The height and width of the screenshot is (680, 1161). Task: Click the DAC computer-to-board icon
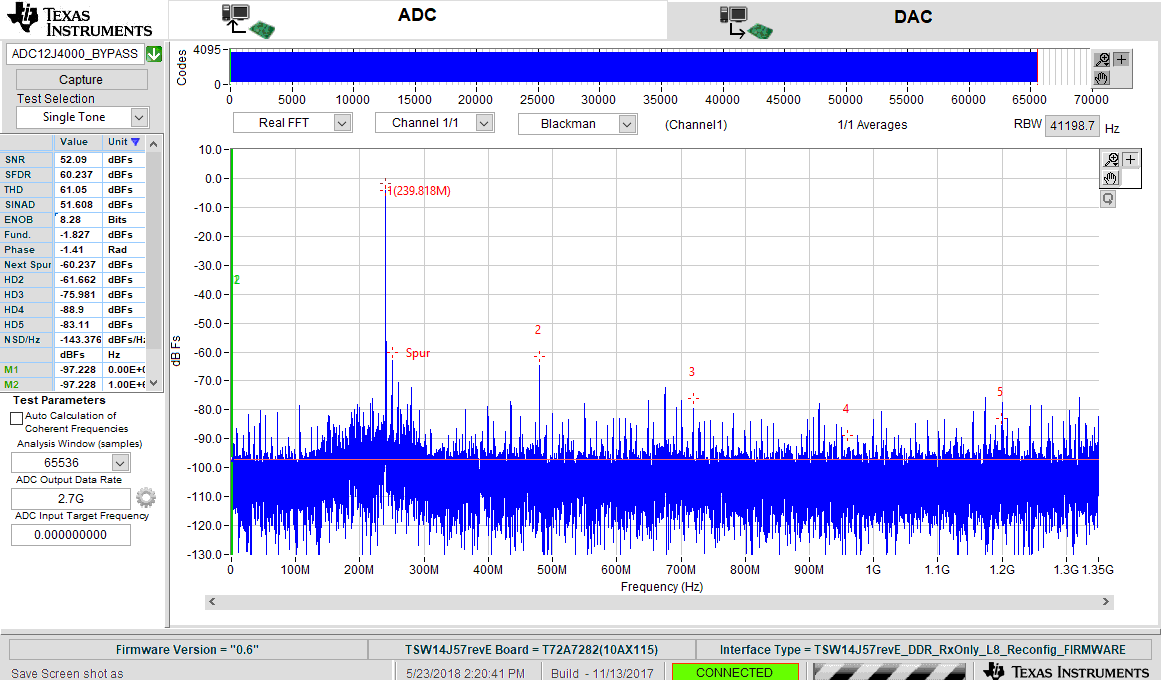[x=746, y=22]
